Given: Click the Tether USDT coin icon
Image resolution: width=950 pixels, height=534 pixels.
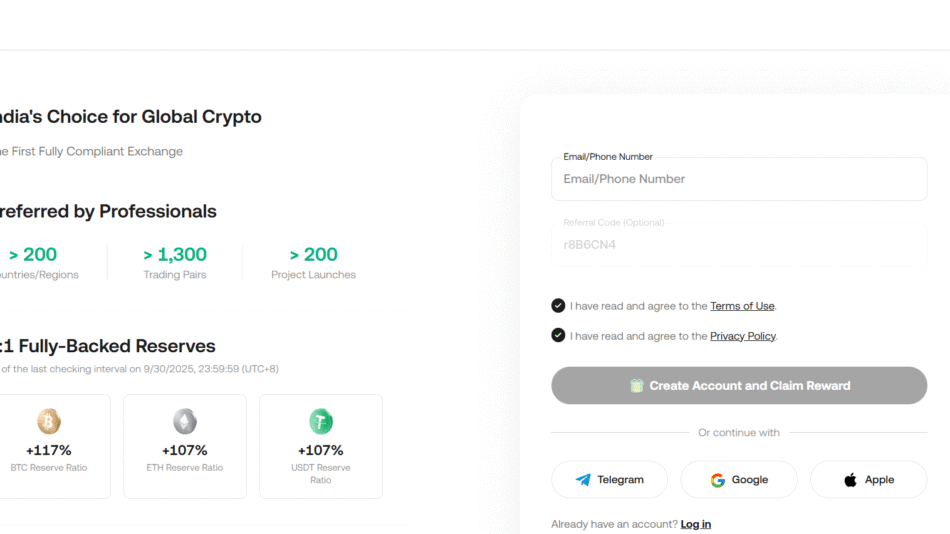Looking at the screenshot, I should pos(321,421).
